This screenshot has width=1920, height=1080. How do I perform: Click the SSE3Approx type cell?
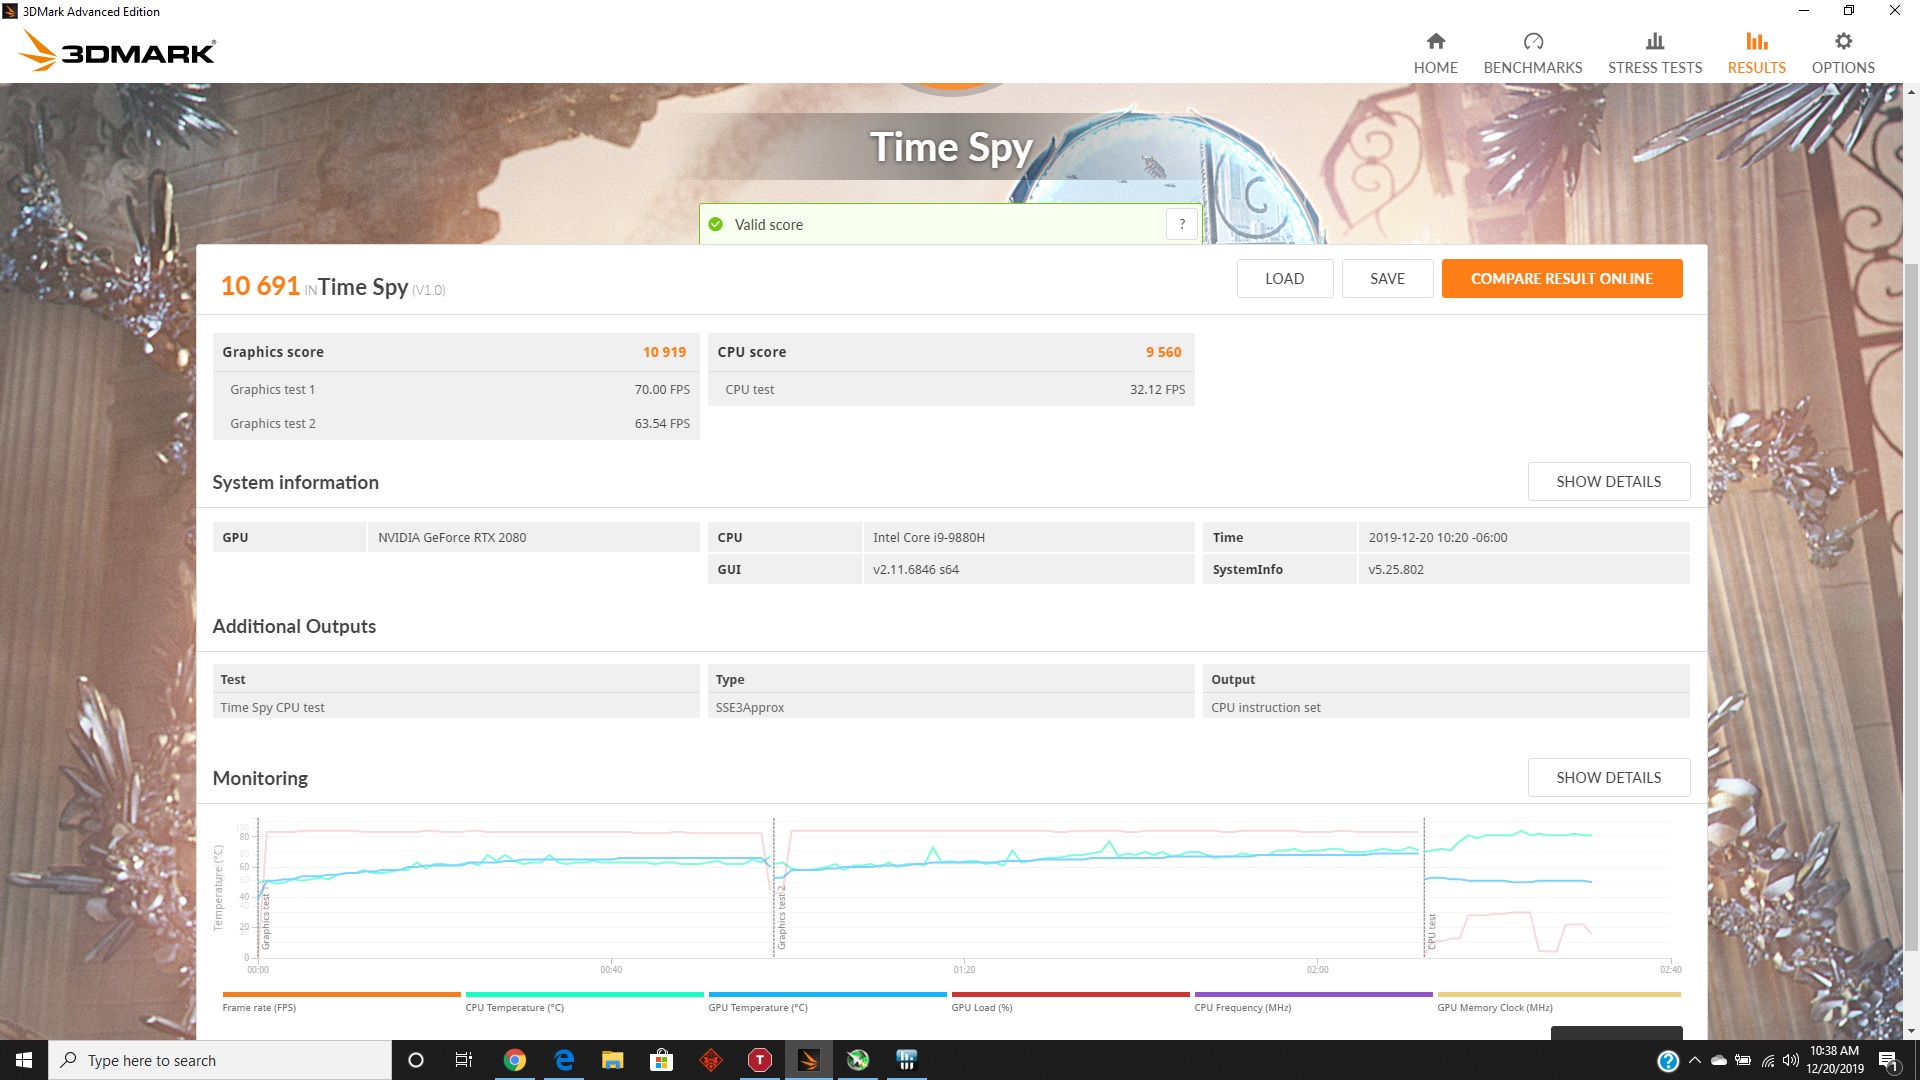pos(951,707)
